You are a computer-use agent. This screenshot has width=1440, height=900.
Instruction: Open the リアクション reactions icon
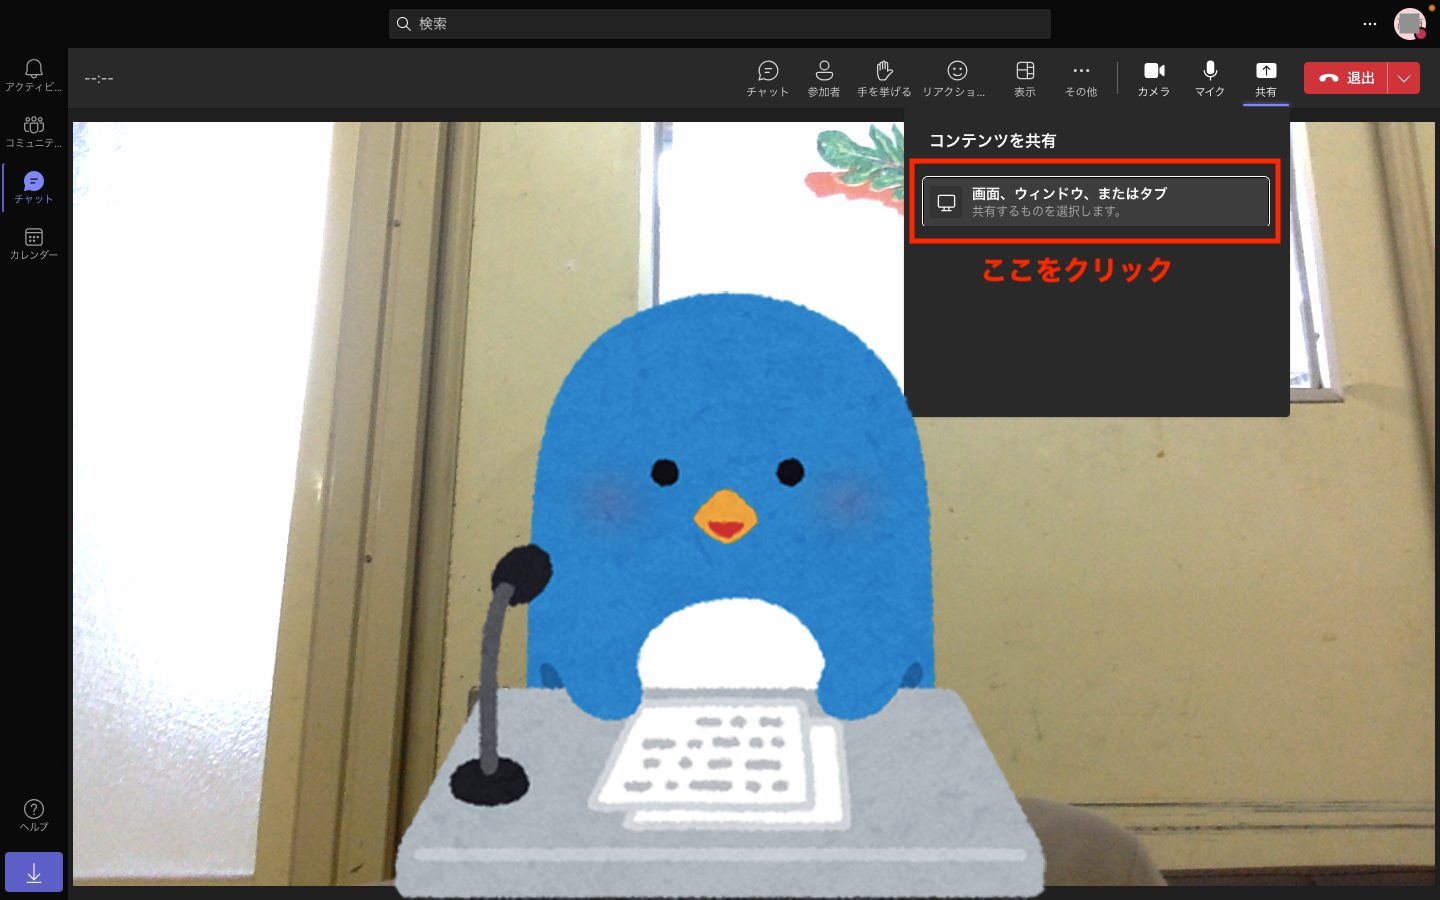point(955,78)
